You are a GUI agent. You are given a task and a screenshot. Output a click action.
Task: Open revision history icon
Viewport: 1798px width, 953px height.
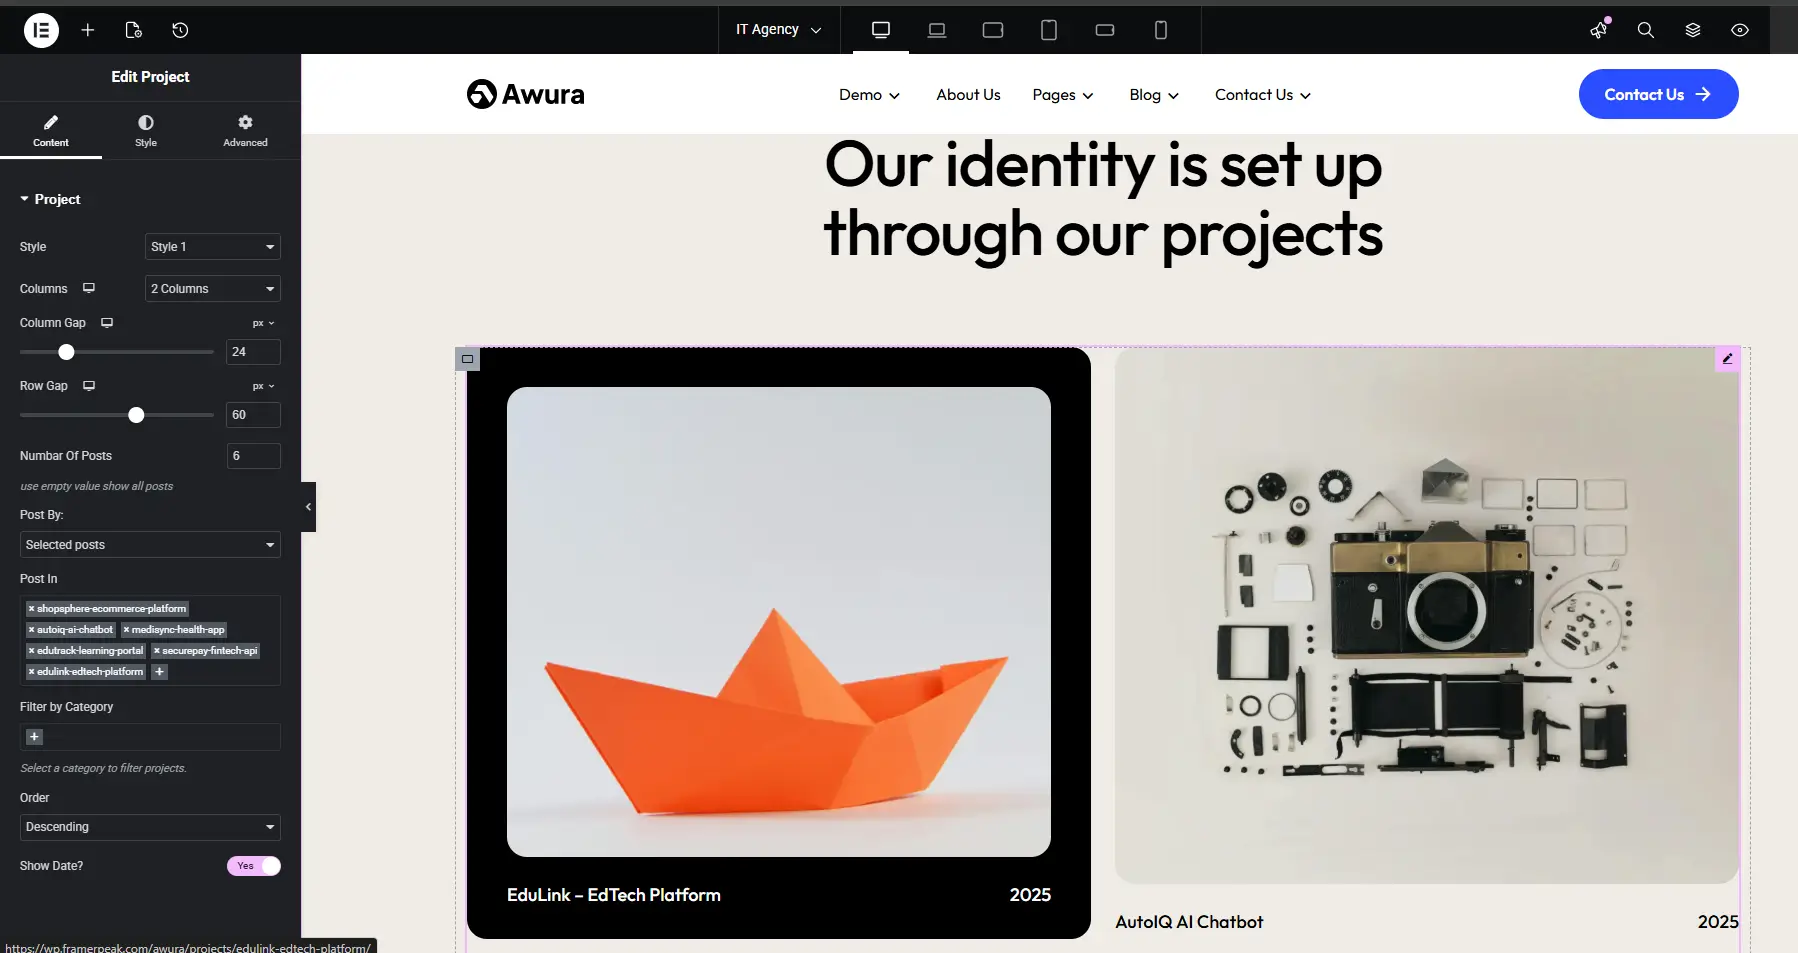pos(180,30)
